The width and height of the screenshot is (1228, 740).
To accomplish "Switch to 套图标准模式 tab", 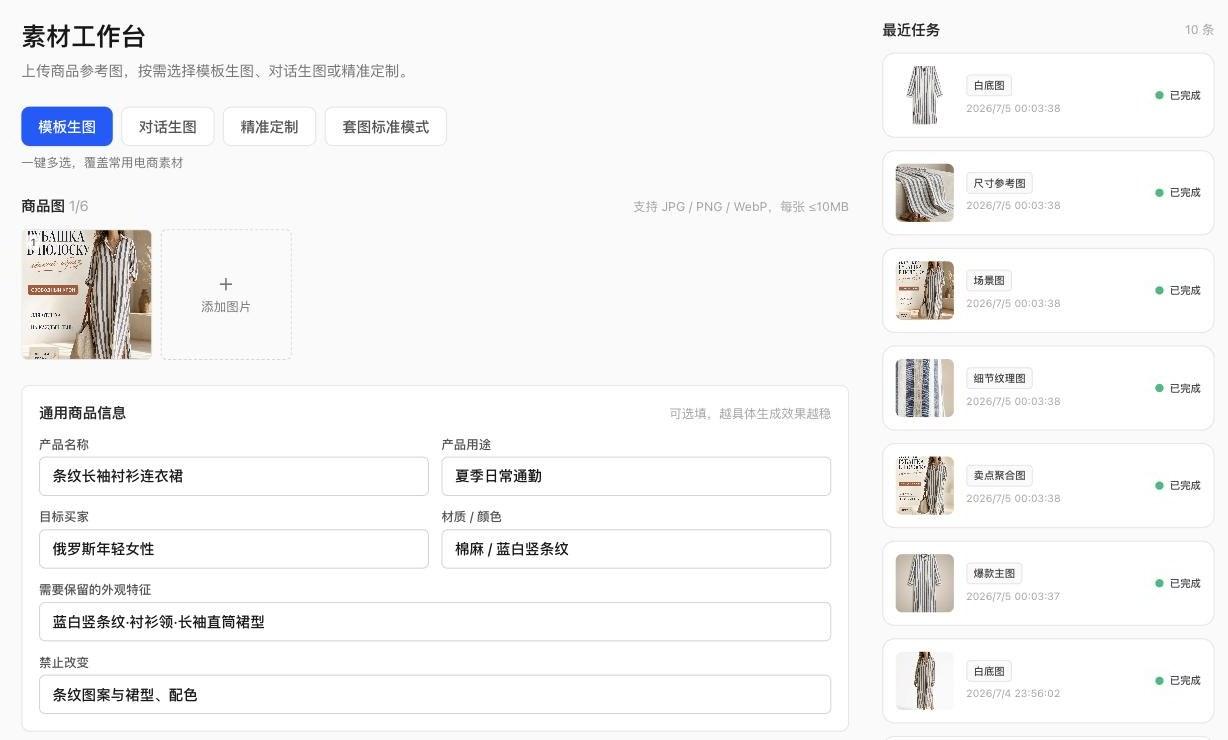I will point(386,127).
